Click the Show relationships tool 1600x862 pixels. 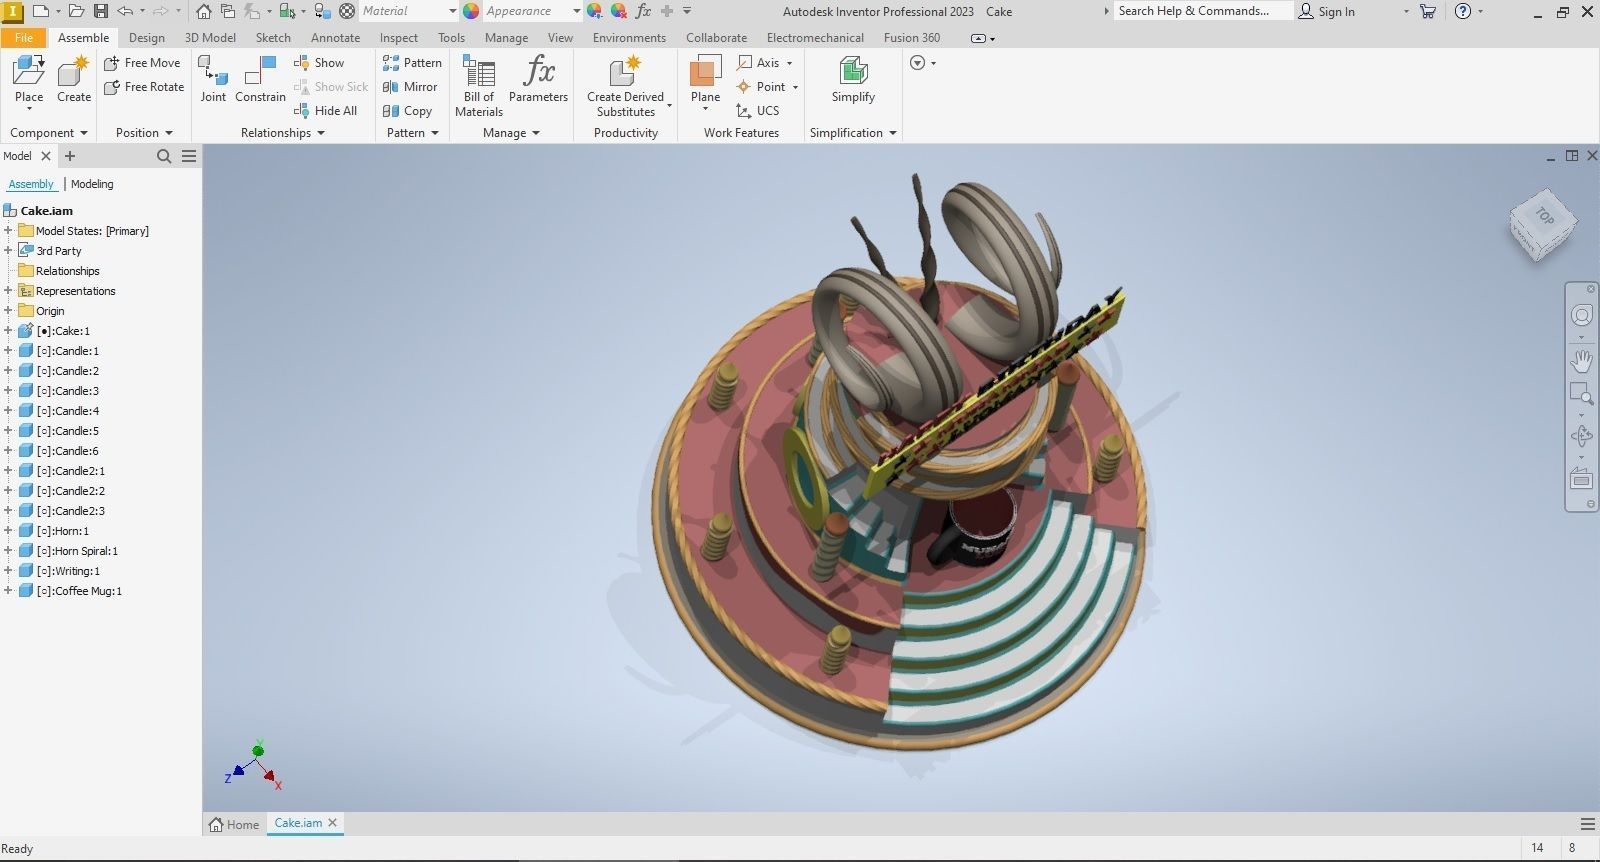click(319, 62)
